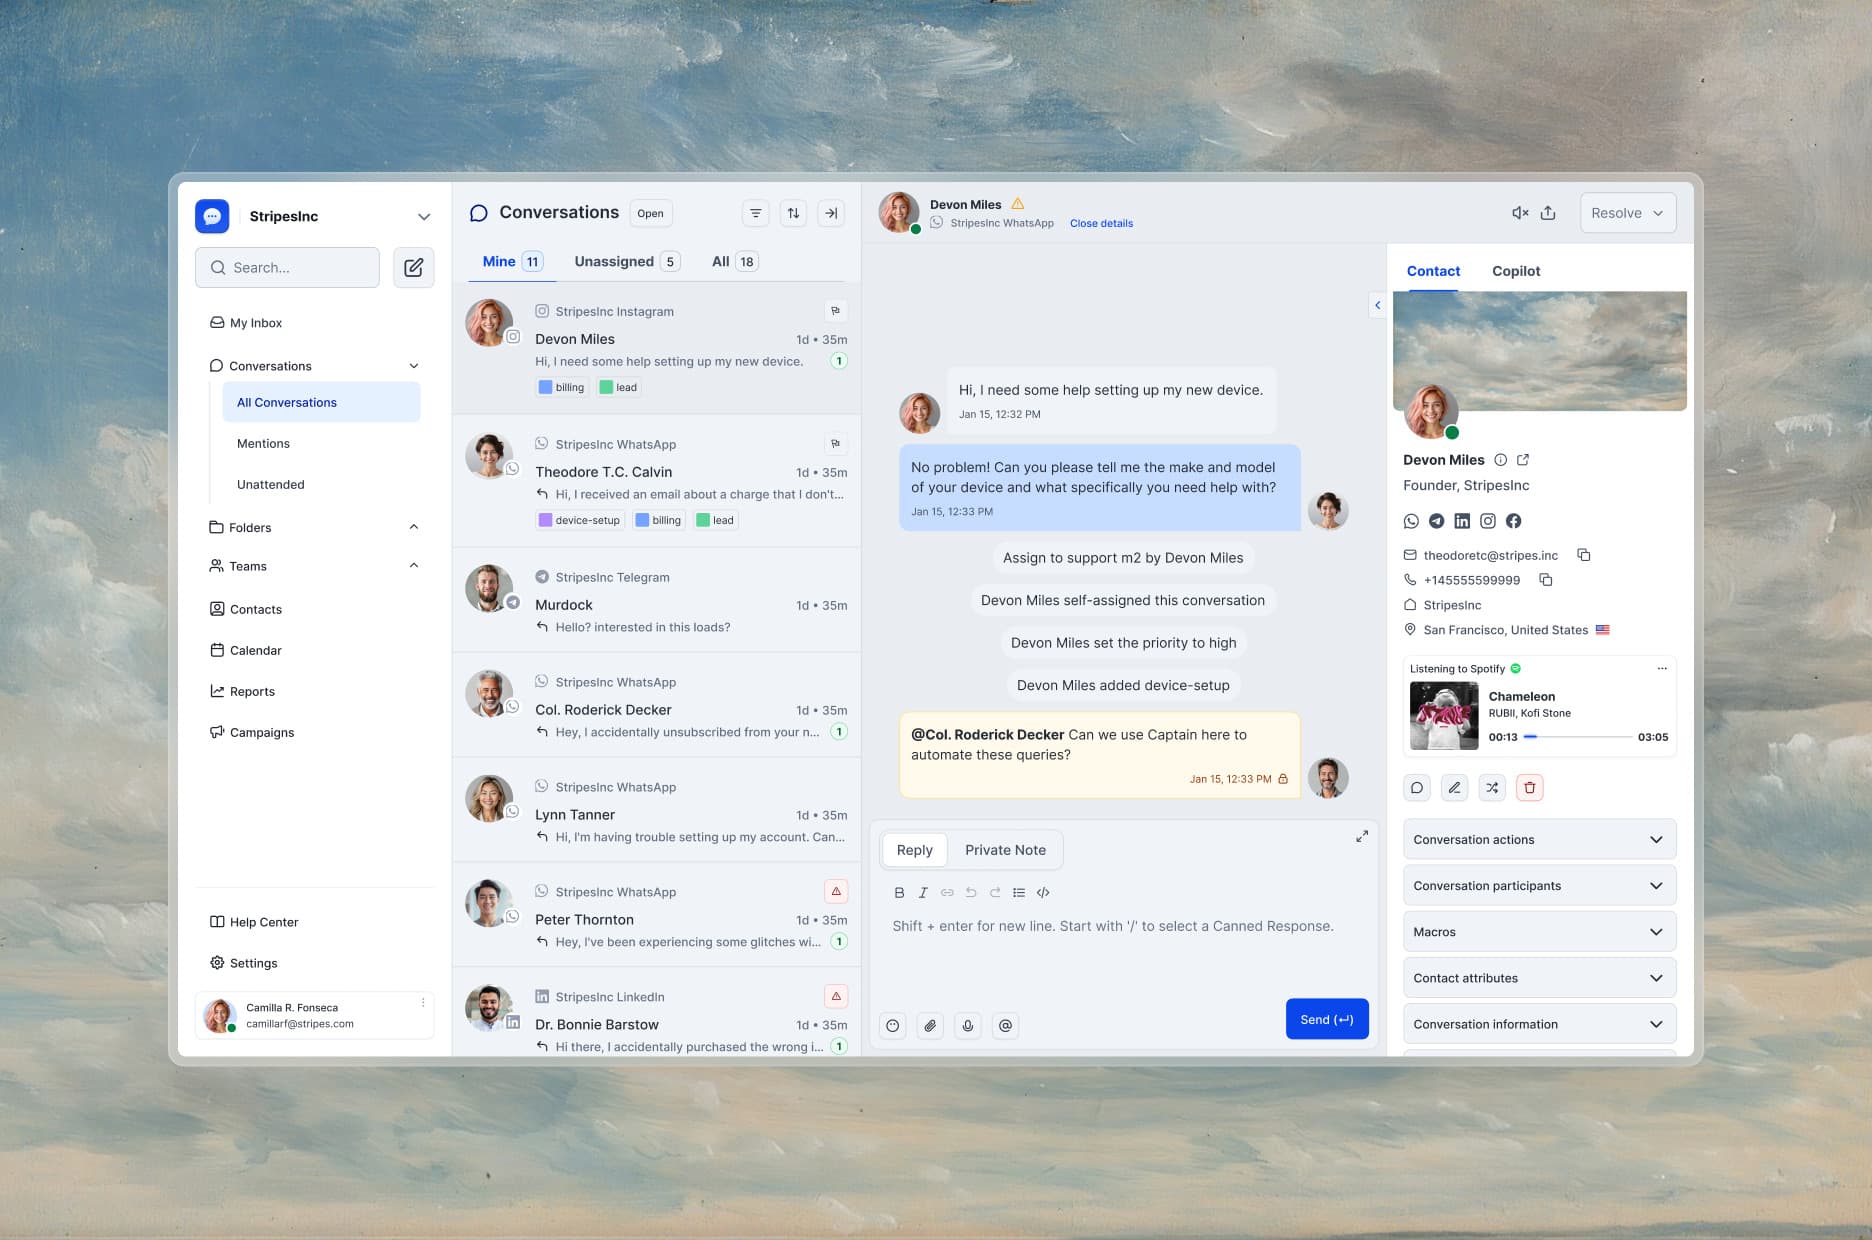Copy phone number +145555599999
Image resolution: width=1872 pixels, height=1240 pixels.
click(x=1545, y=580)
